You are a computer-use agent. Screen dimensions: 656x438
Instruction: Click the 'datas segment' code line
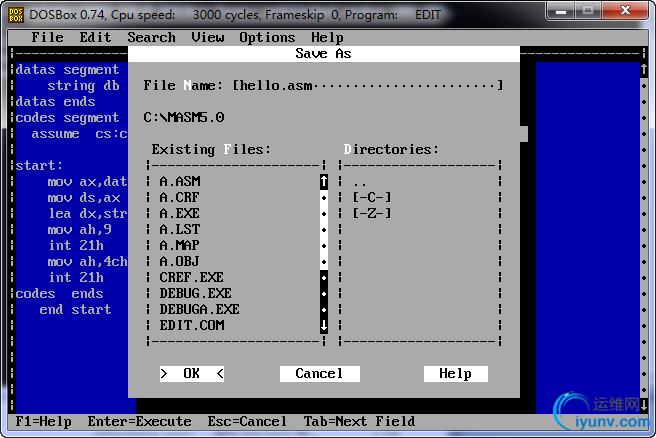[67, 69]
